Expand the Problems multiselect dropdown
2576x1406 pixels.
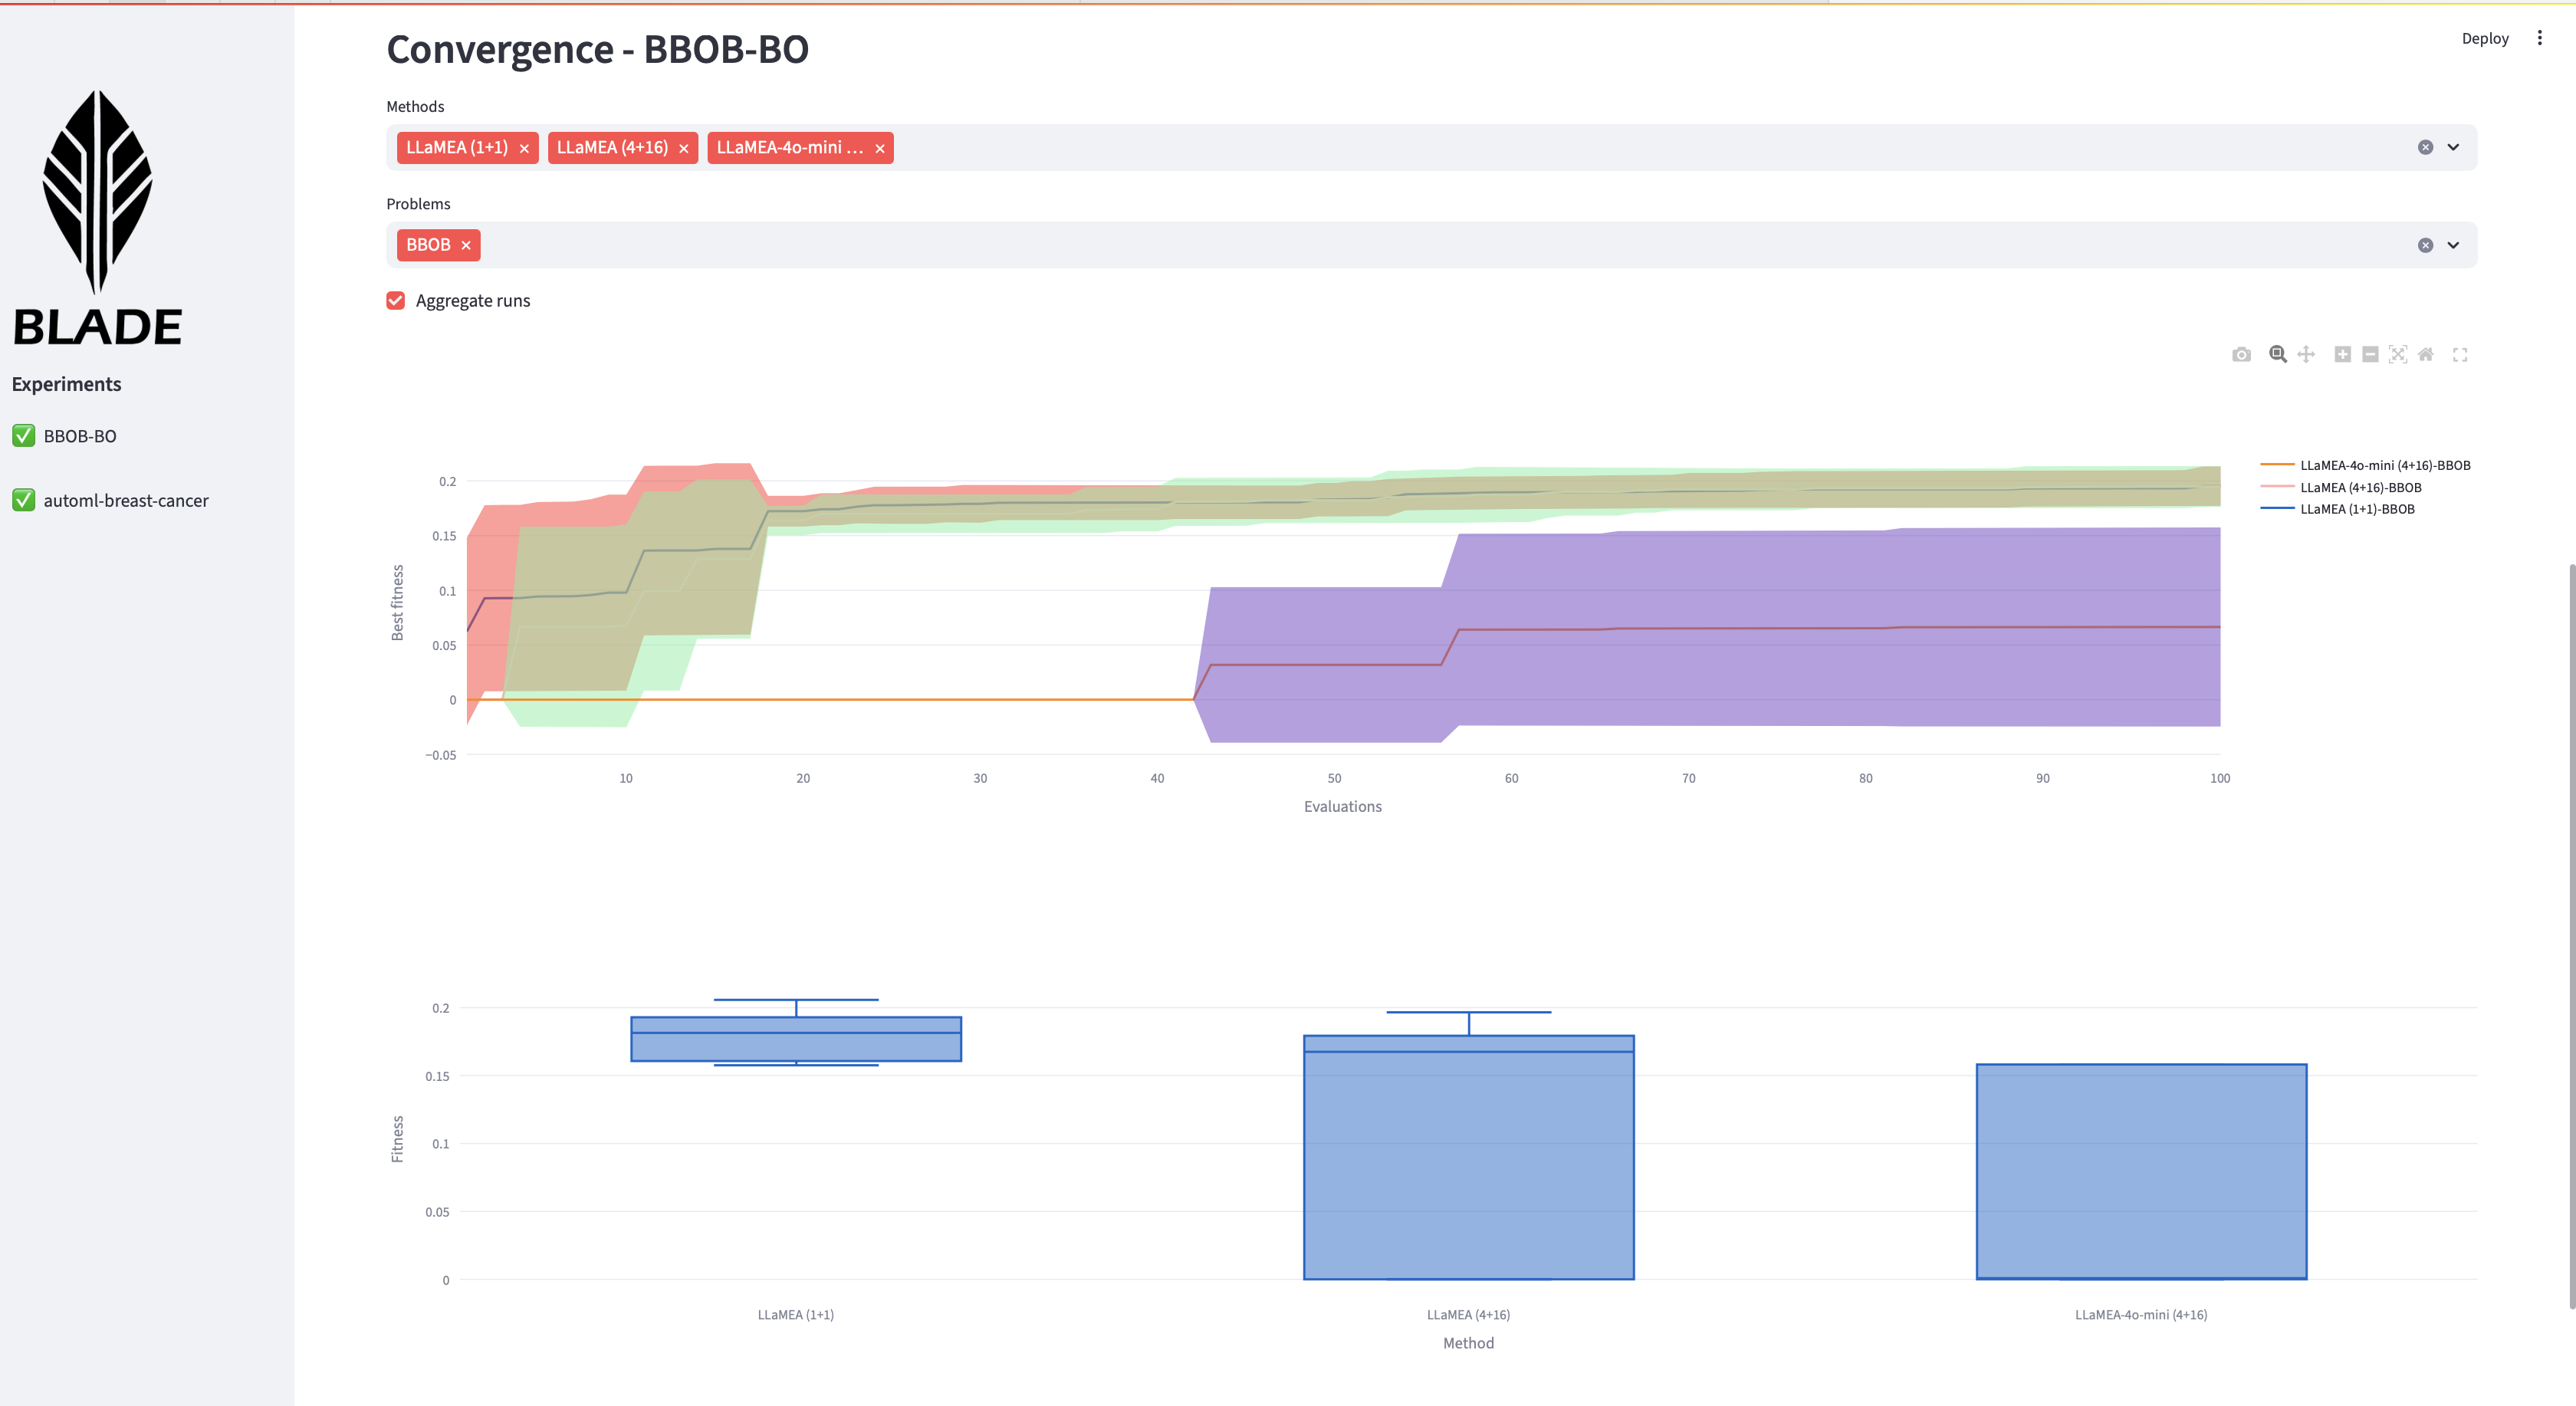[2453, 245]
